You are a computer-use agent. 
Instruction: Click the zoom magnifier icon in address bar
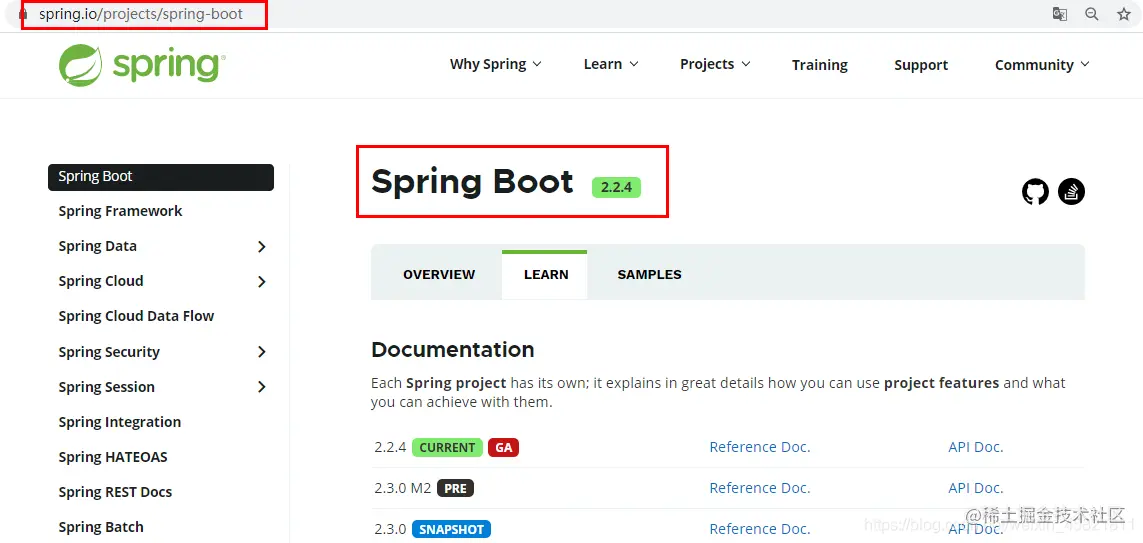(x=1091, y=14)
